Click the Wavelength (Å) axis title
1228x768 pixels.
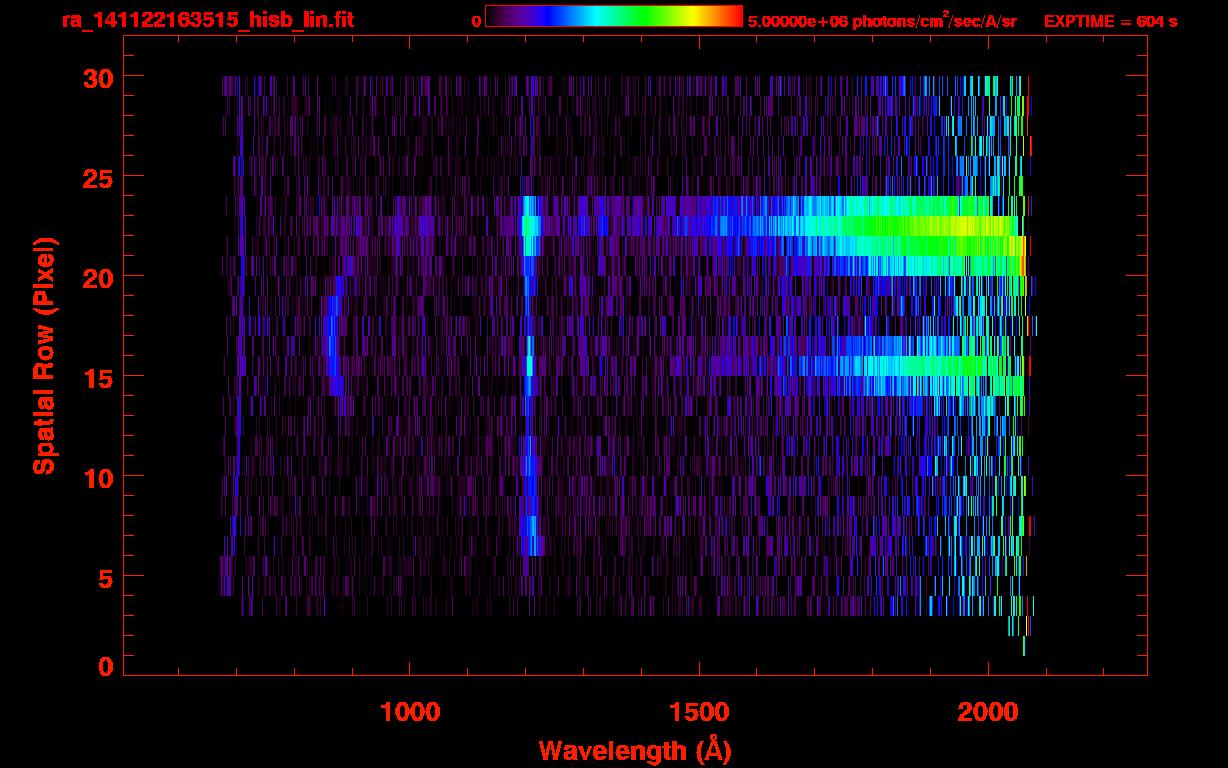coord(635,750)
